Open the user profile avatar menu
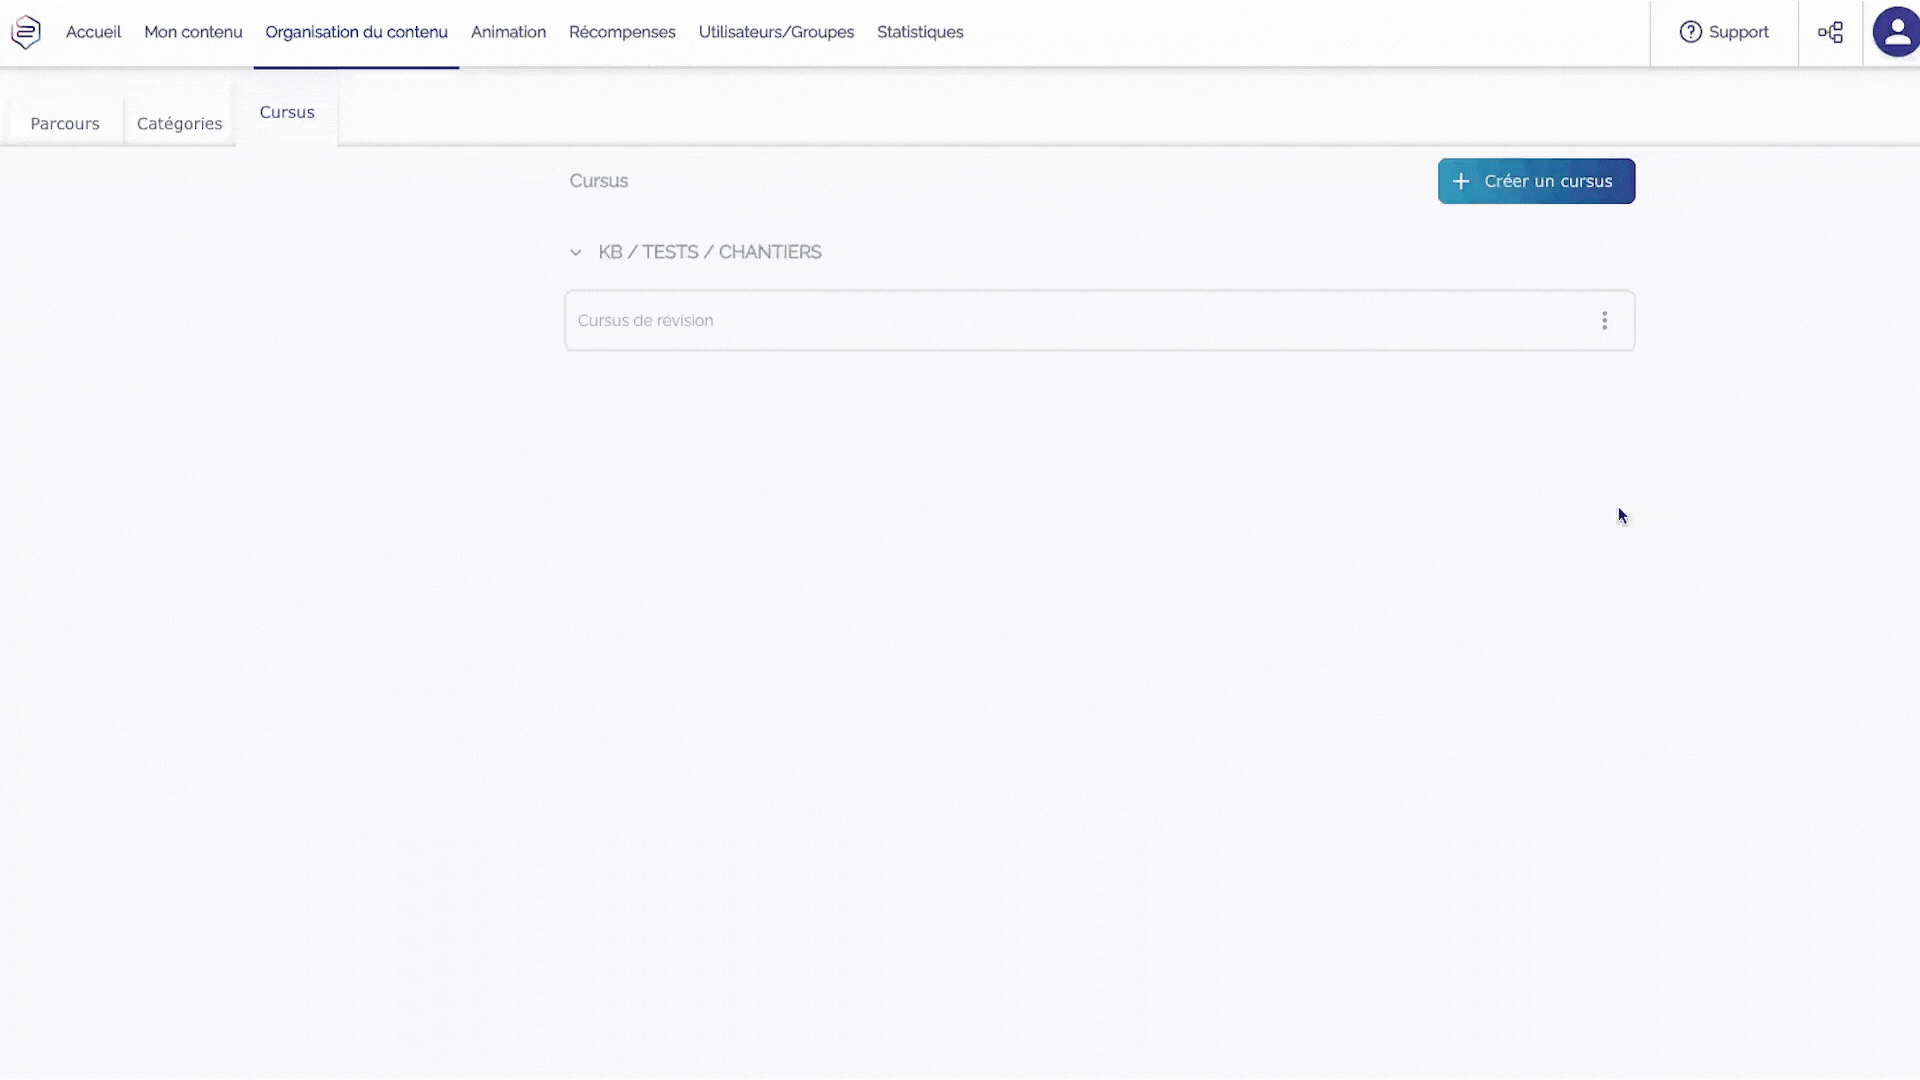The height and width of the screenshot is (1080, 1920). [x=1896, y=32]
